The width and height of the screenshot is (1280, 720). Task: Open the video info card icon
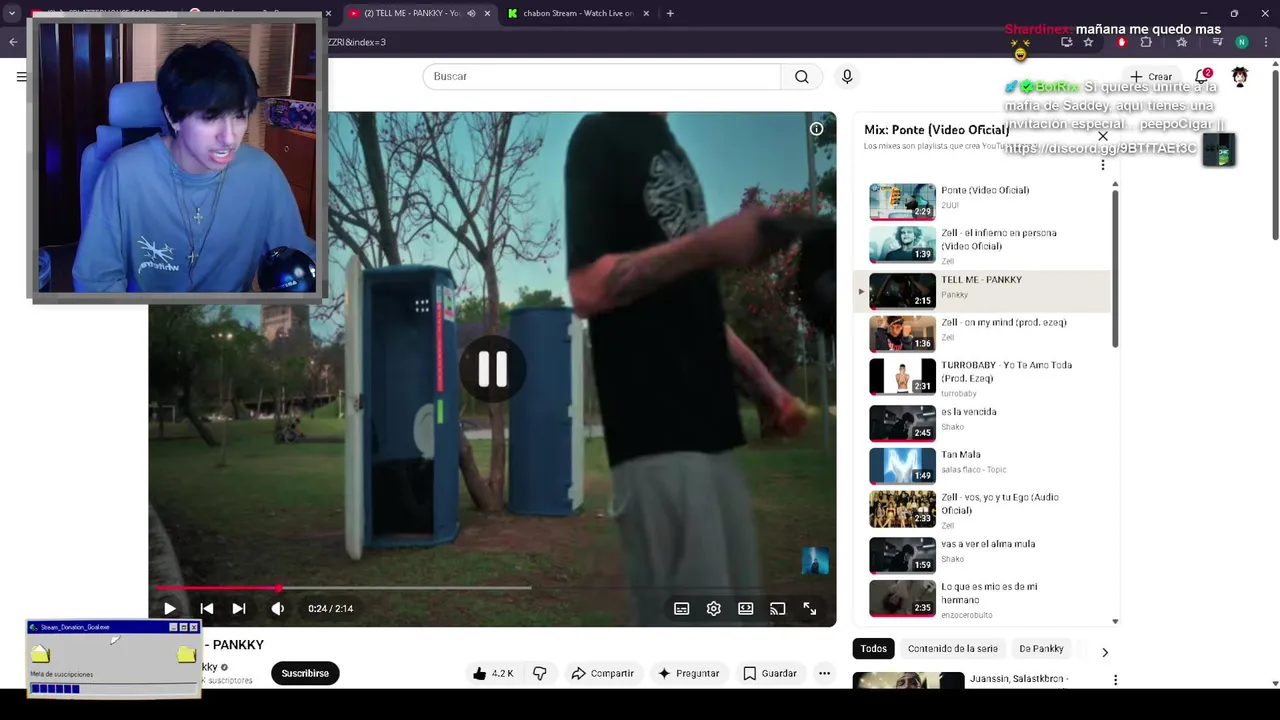[x=816, y=129]
